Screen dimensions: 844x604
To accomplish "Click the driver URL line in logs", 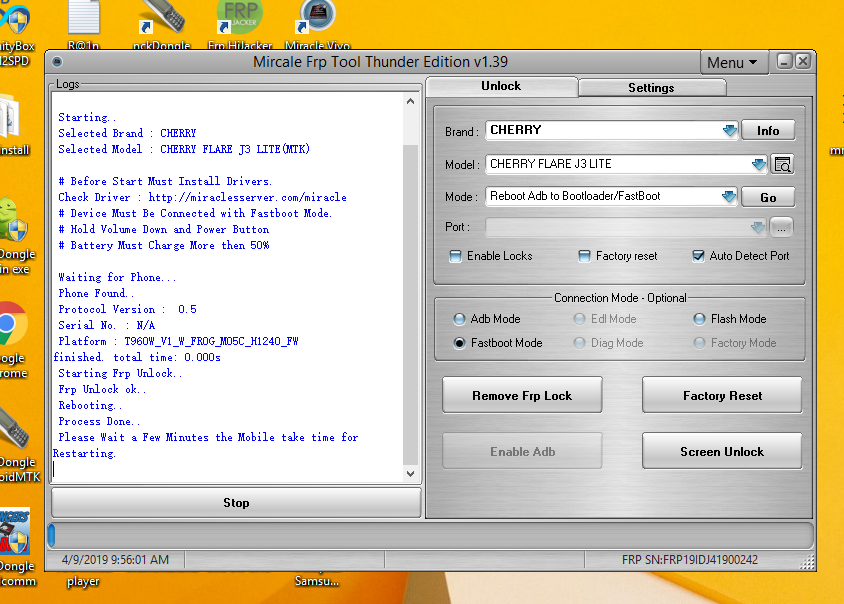I will click(202, 198).
